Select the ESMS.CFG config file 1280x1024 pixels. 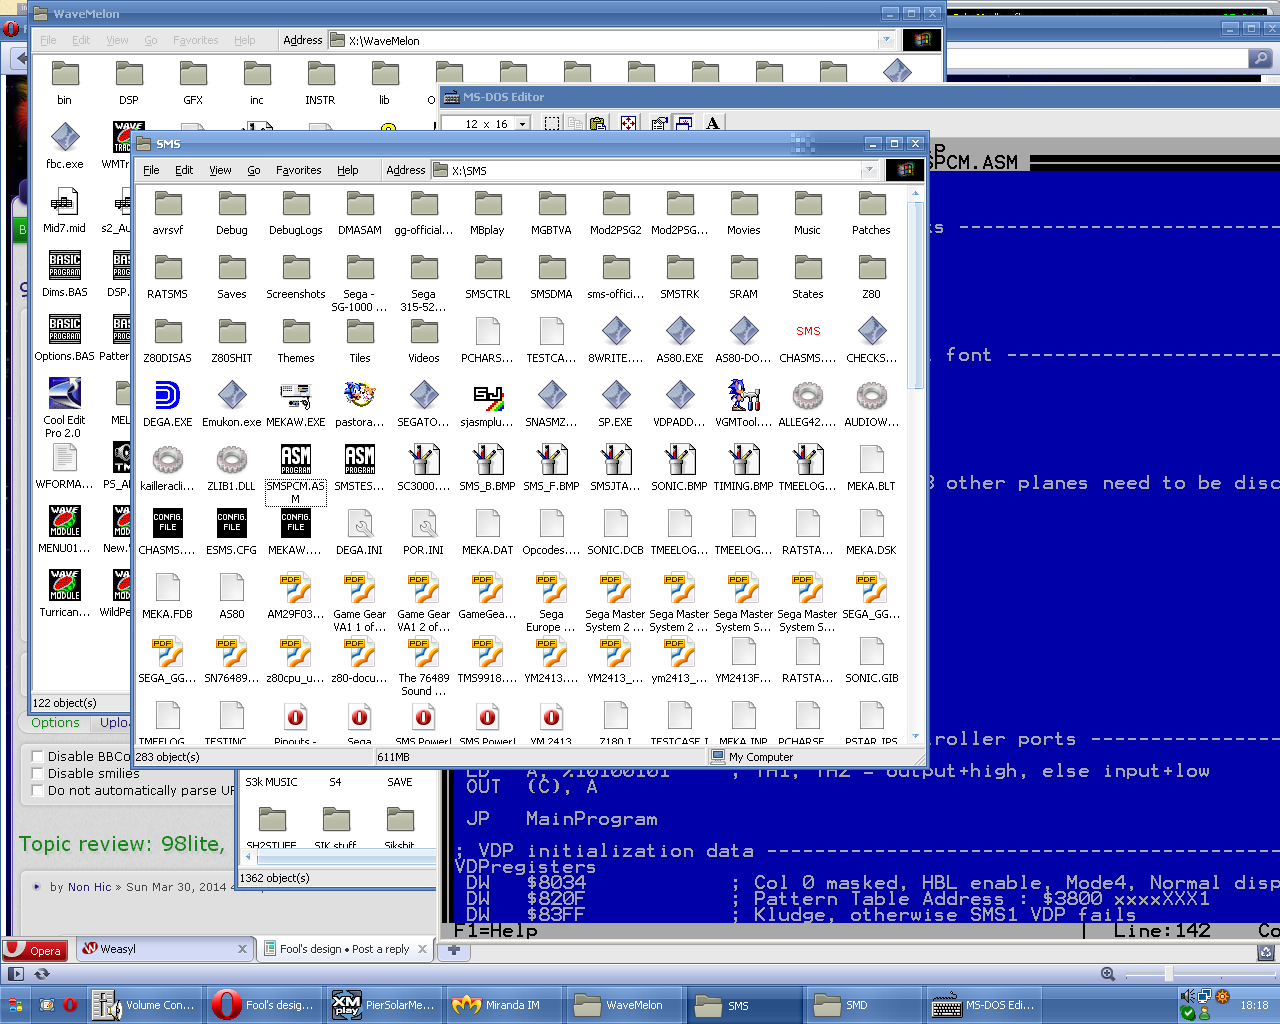coord(232,524)
